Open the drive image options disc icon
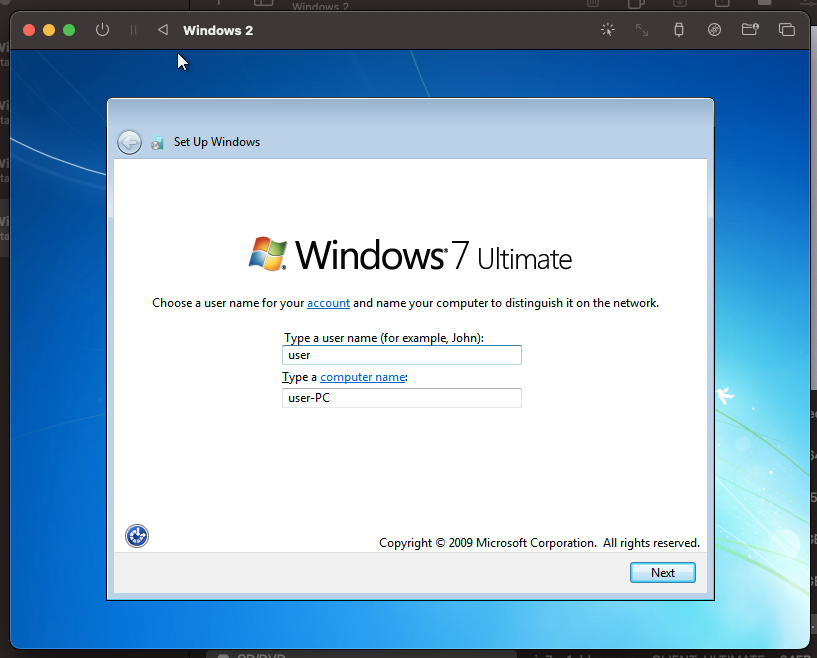 pyautogui.click(x=714, y=30)
